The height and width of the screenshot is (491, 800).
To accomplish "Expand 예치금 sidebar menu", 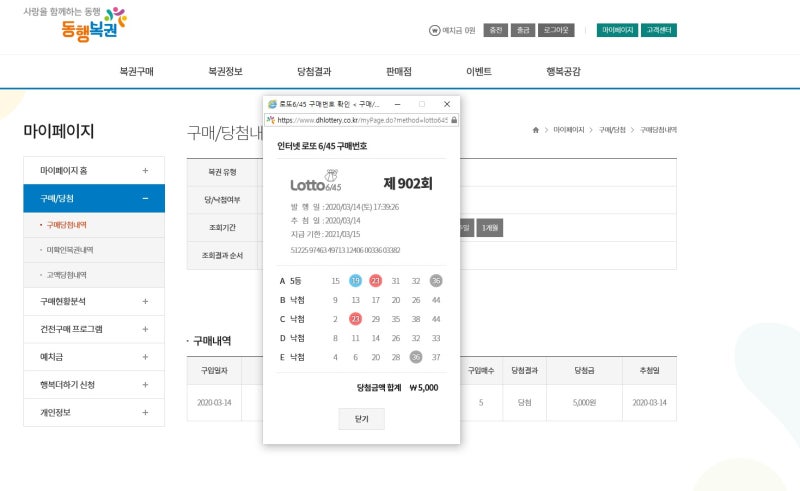I will pos(145,357).
